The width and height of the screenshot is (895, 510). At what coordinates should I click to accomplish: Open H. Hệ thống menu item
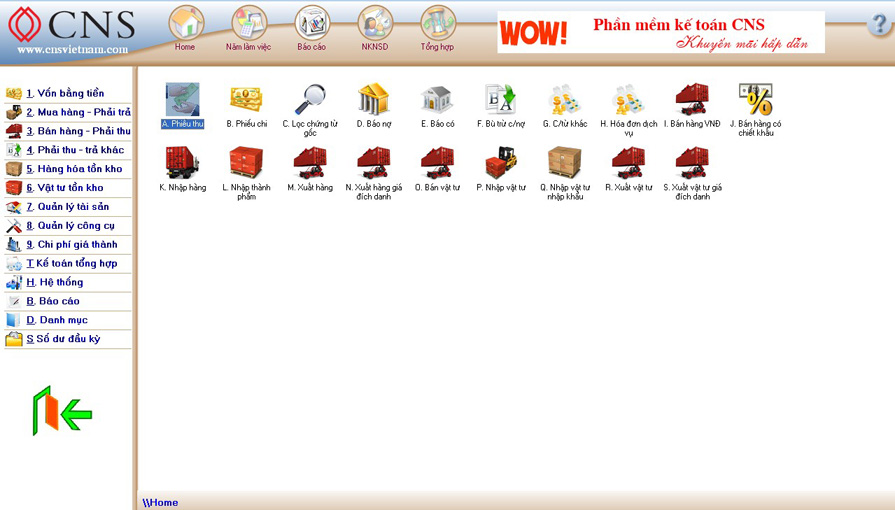(68, 282)
